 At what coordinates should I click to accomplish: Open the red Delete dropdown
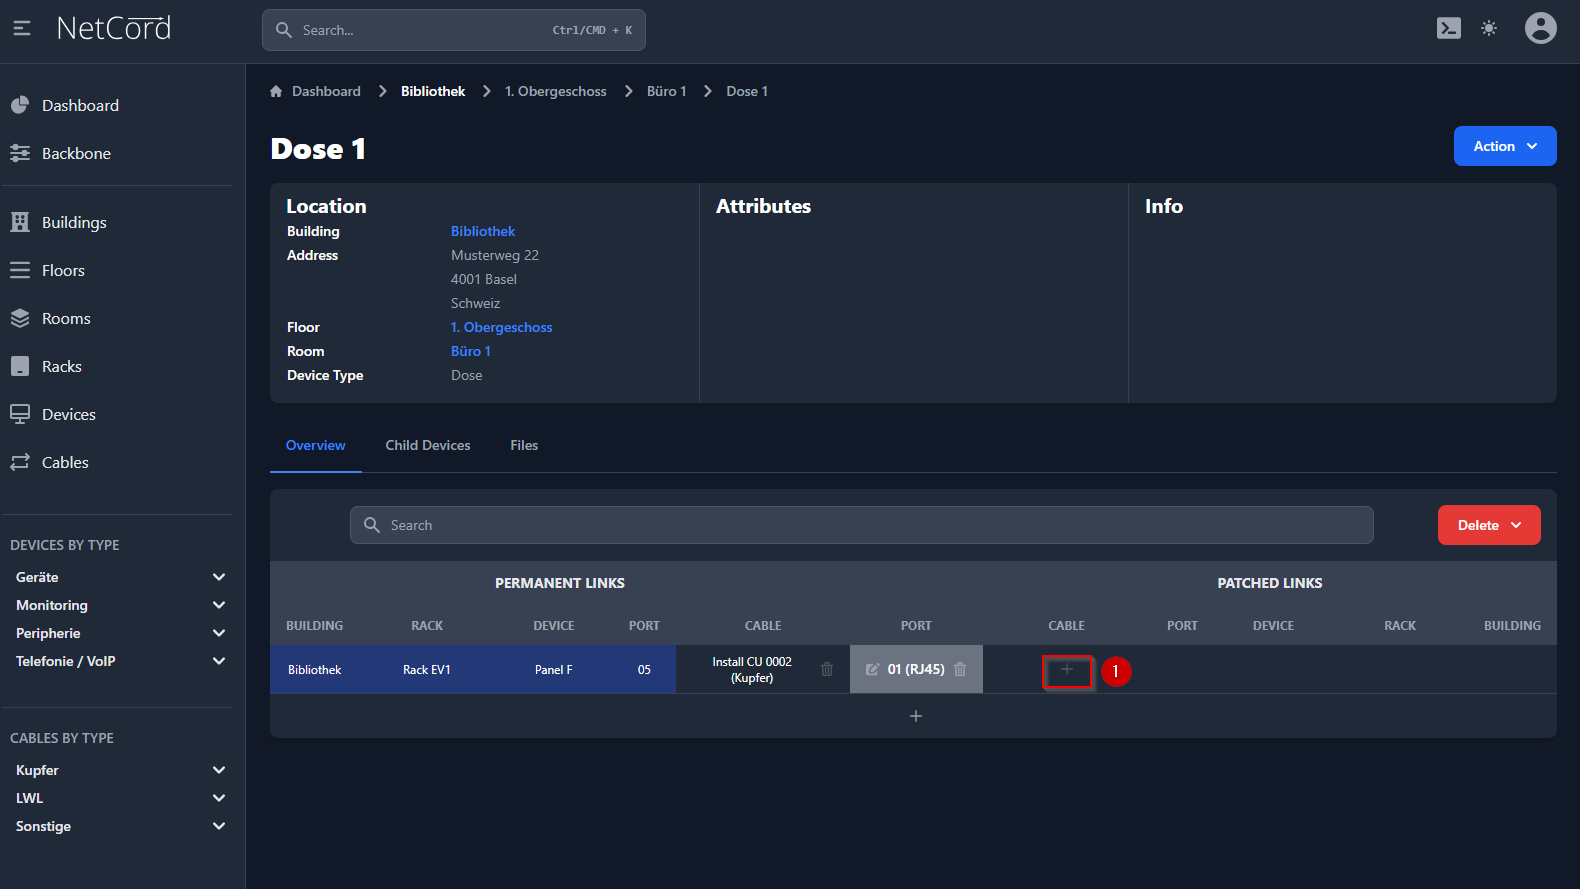1488,526
